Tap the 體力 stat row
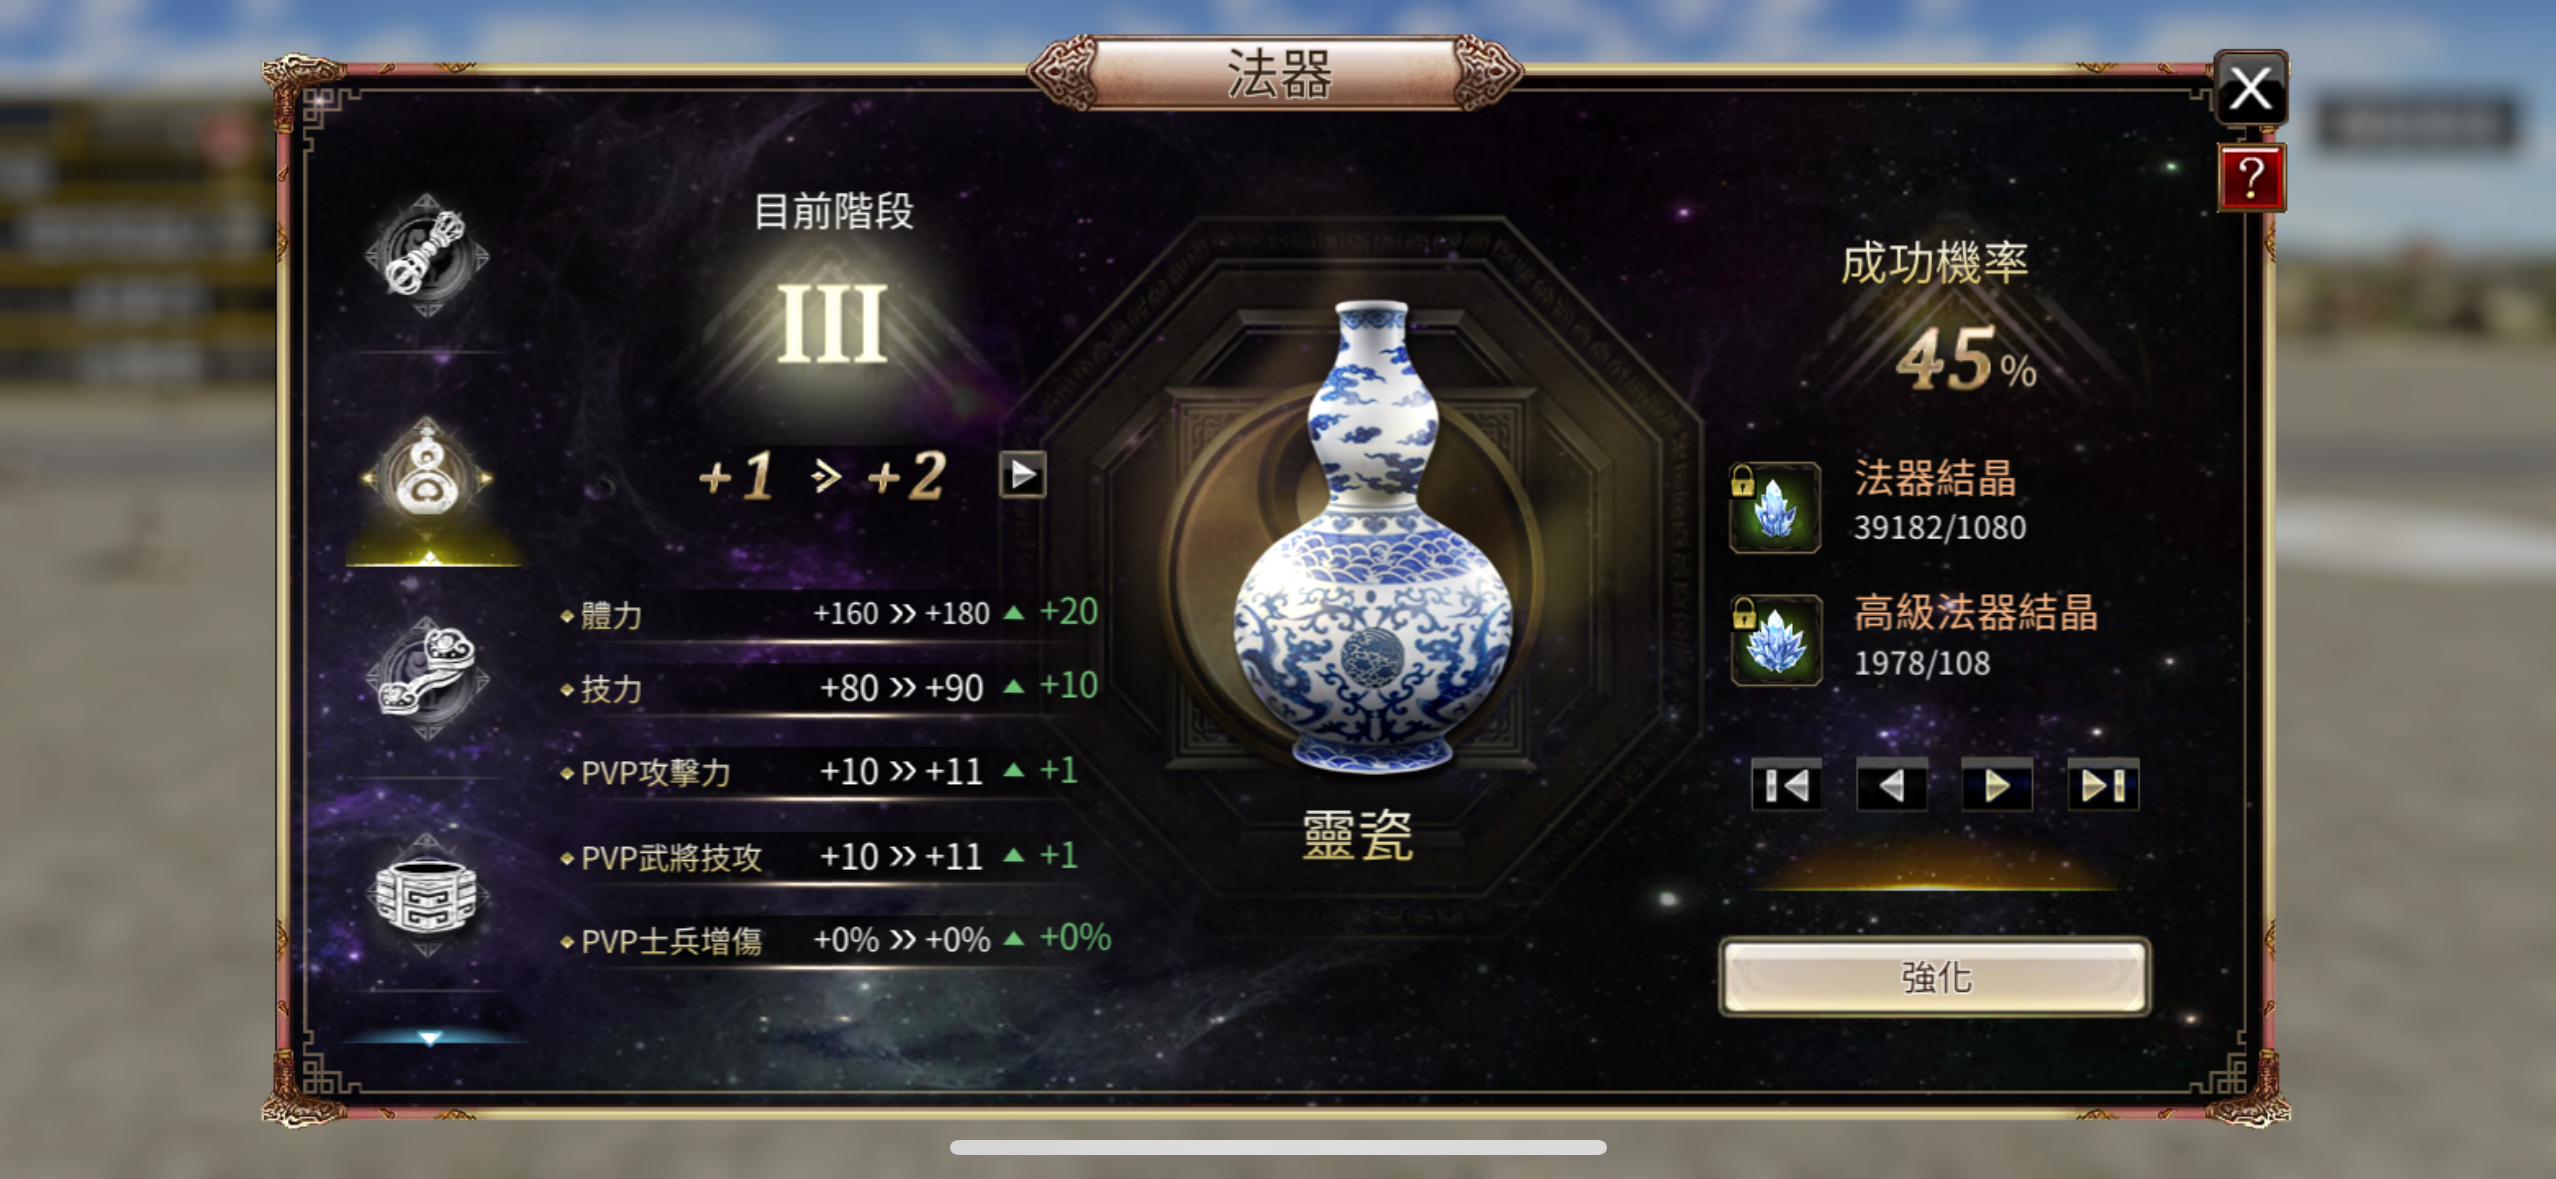This screenshot has width=2556, height=1179. click(830, 612)
